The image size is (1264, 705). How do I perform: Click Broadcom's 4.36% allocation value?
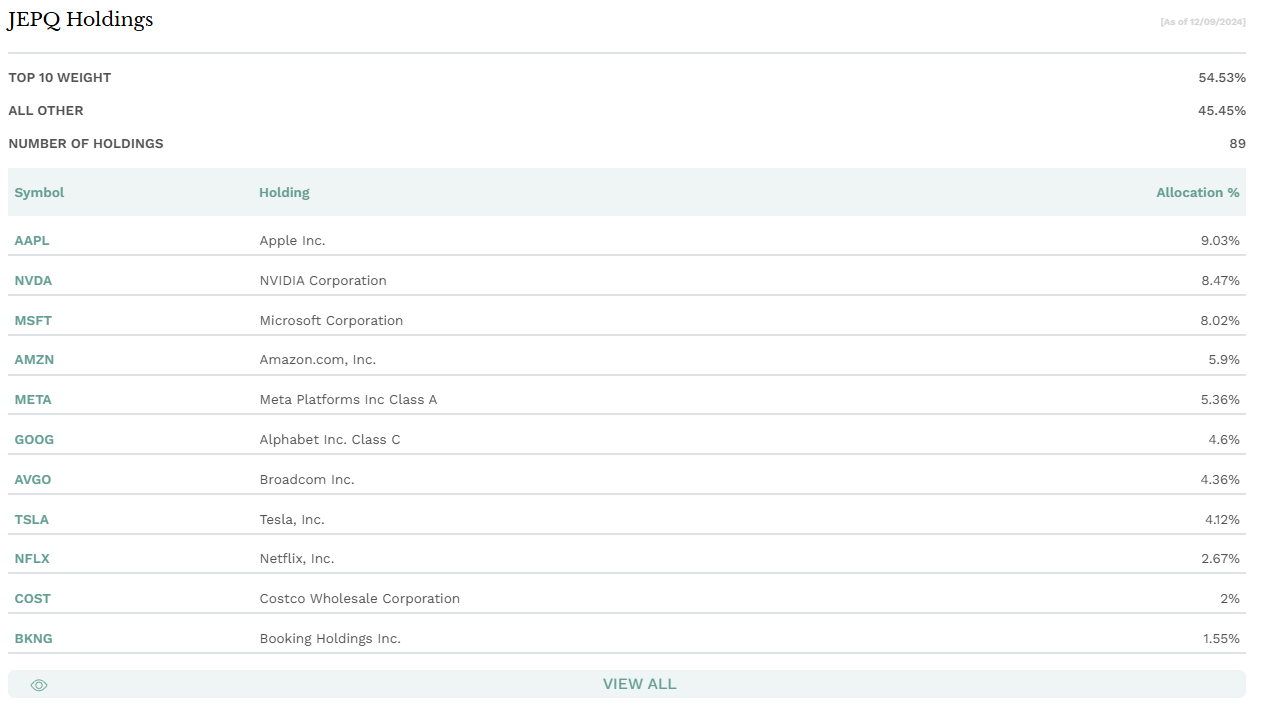[1220, 480]
